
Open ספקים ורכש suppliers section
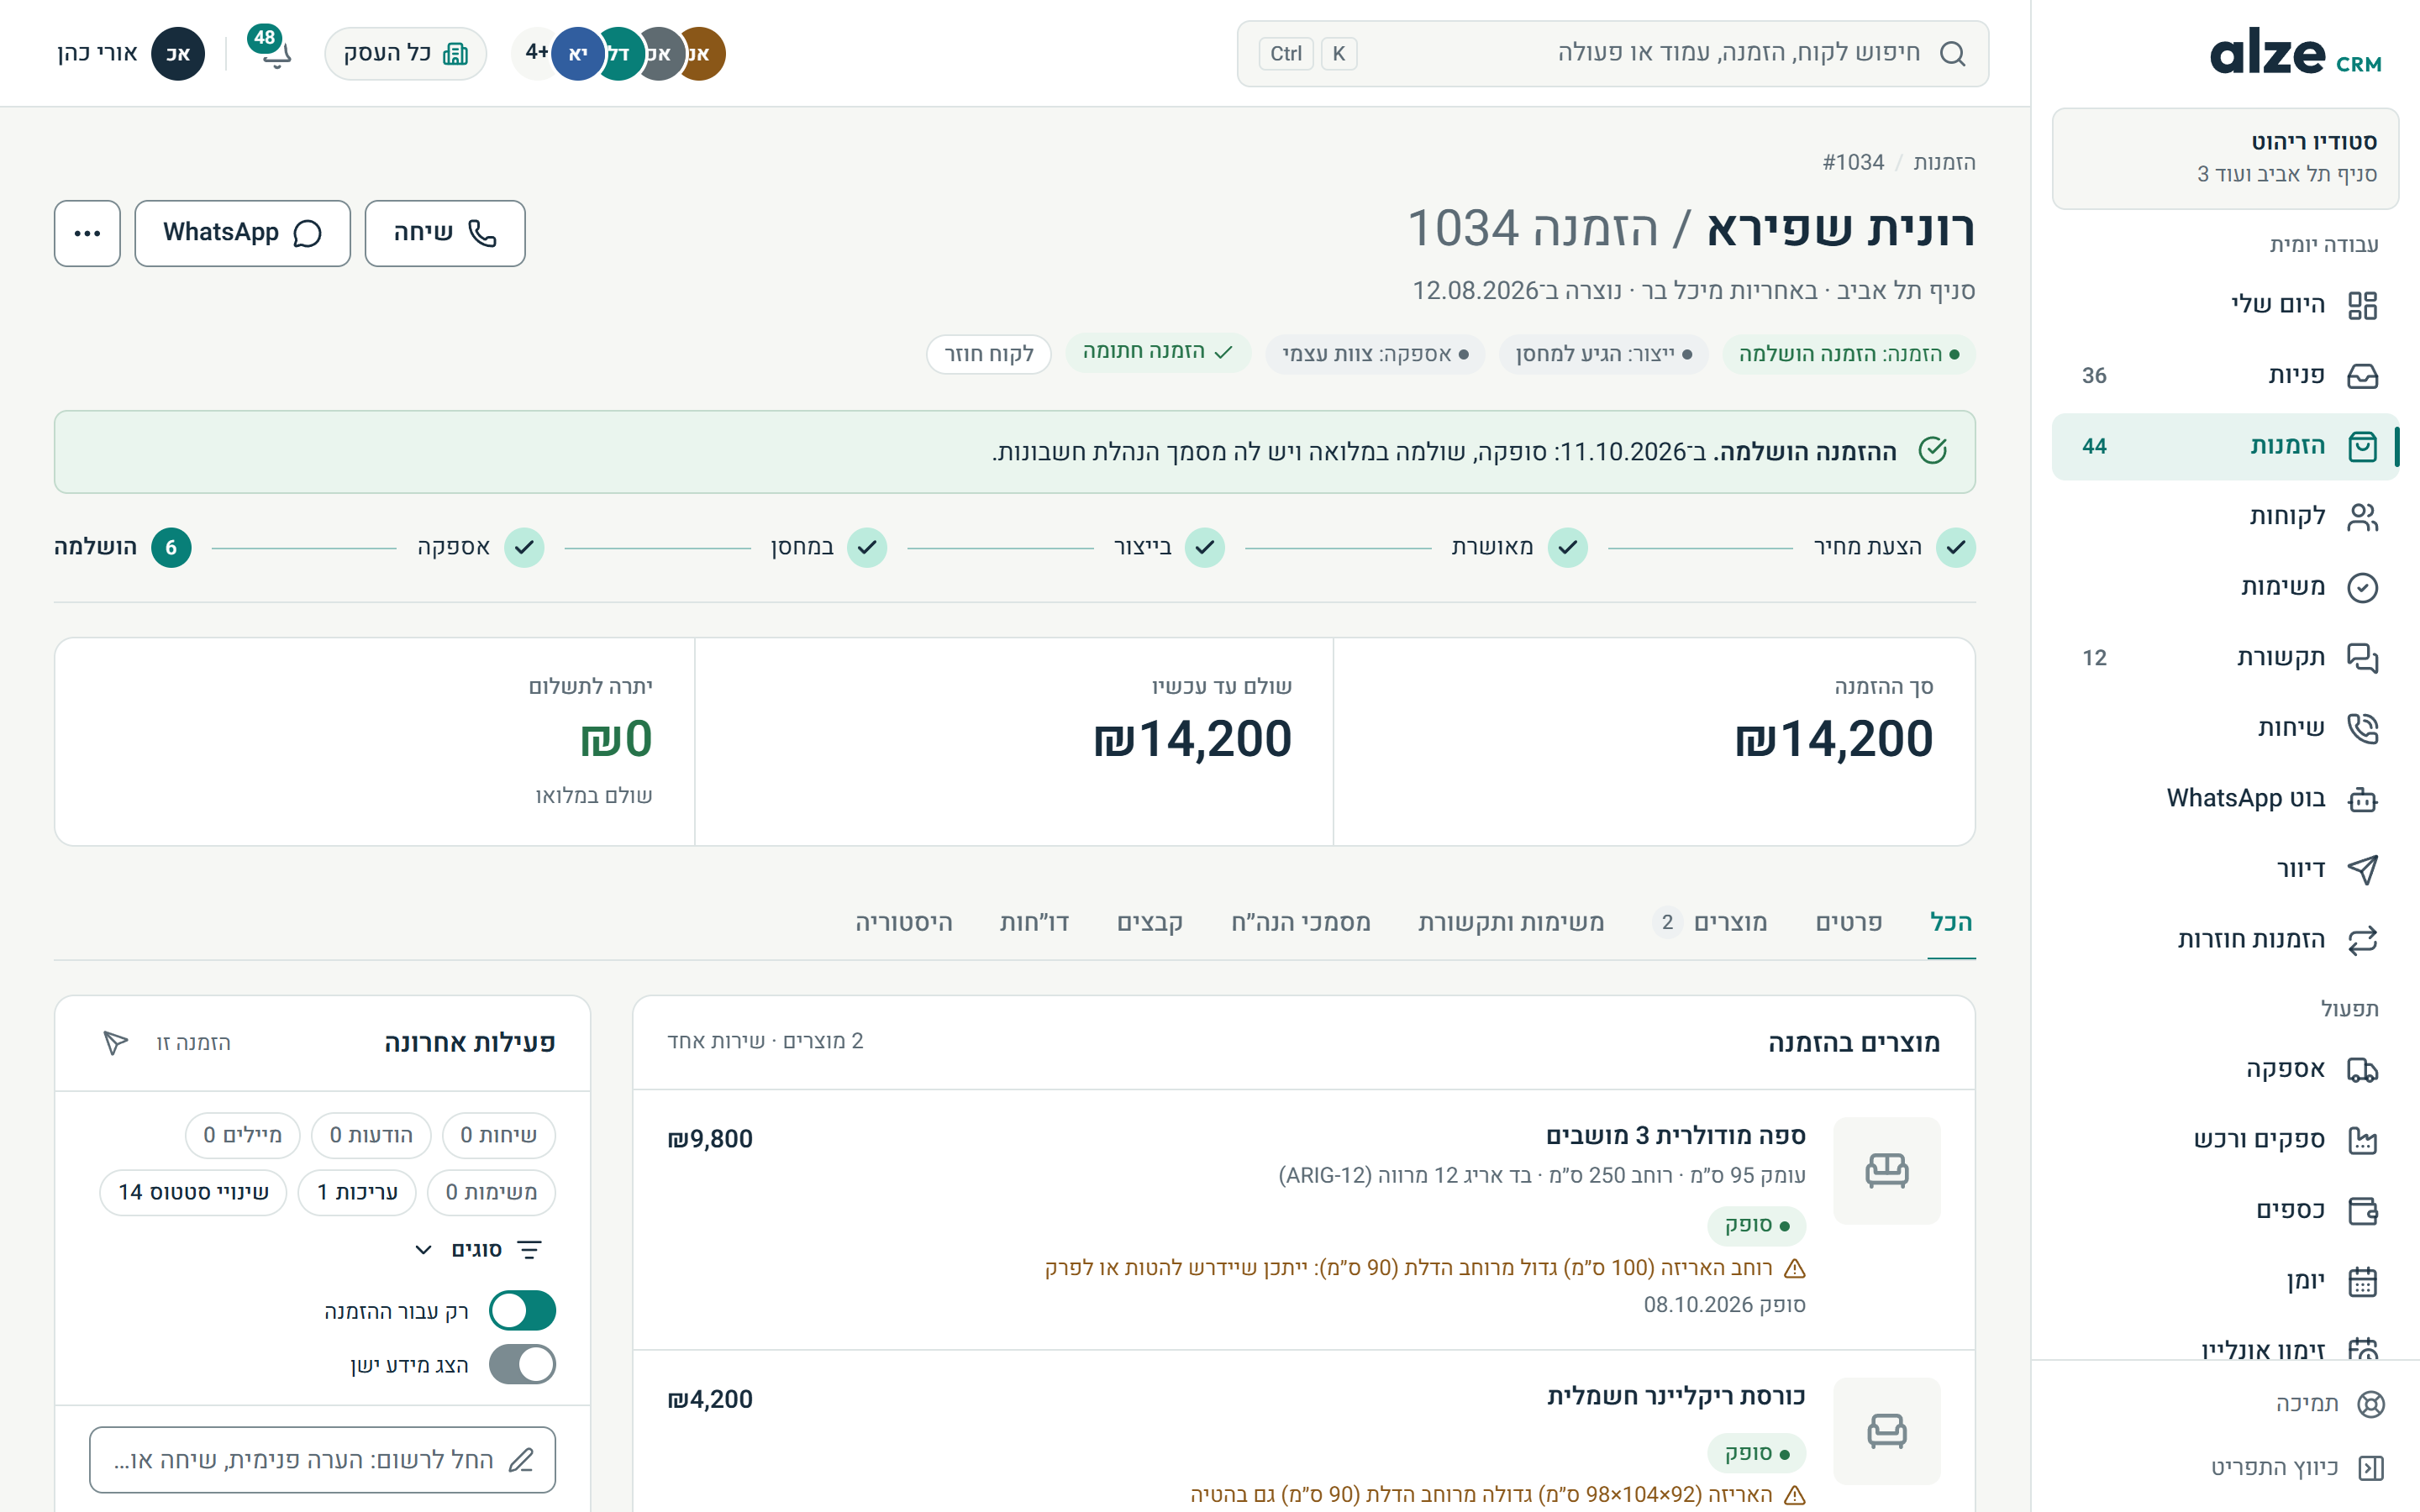[x=2226, y=1139]
